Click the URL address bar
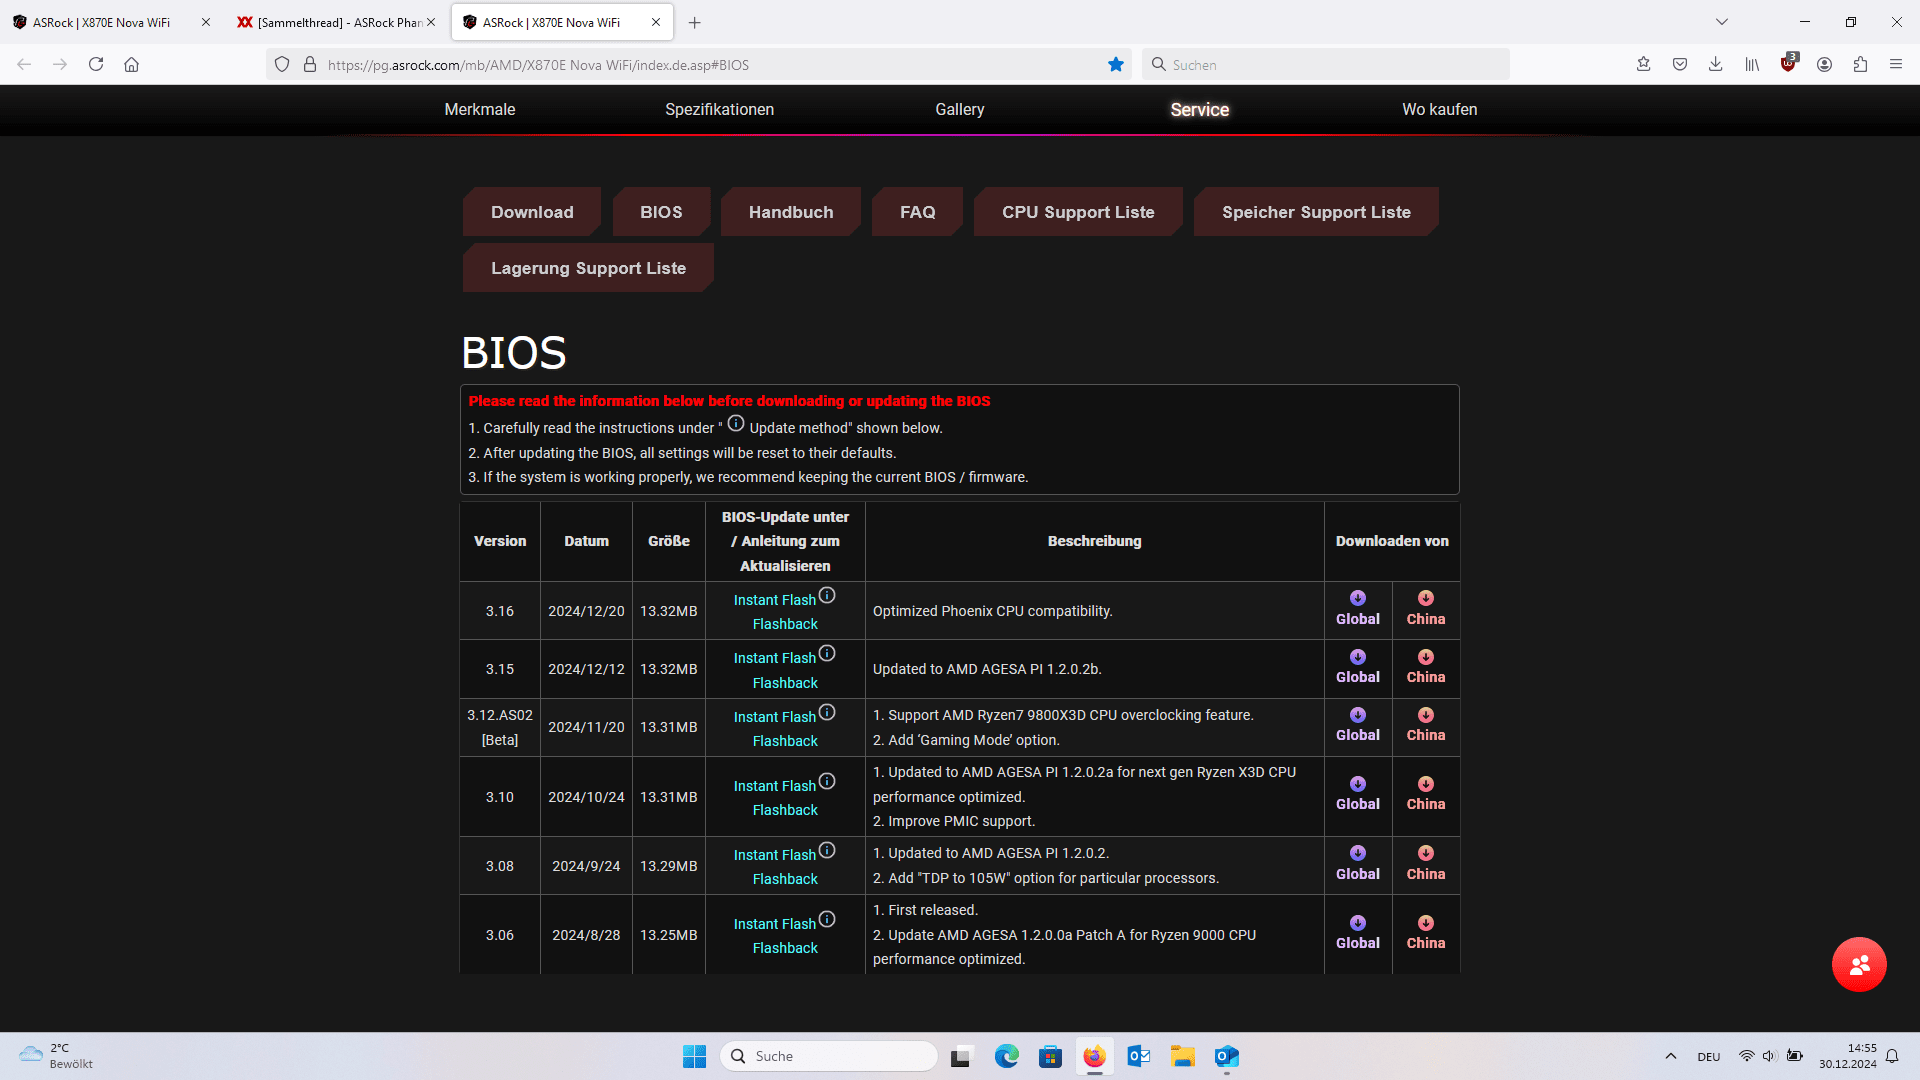 (x=700, y=65)
